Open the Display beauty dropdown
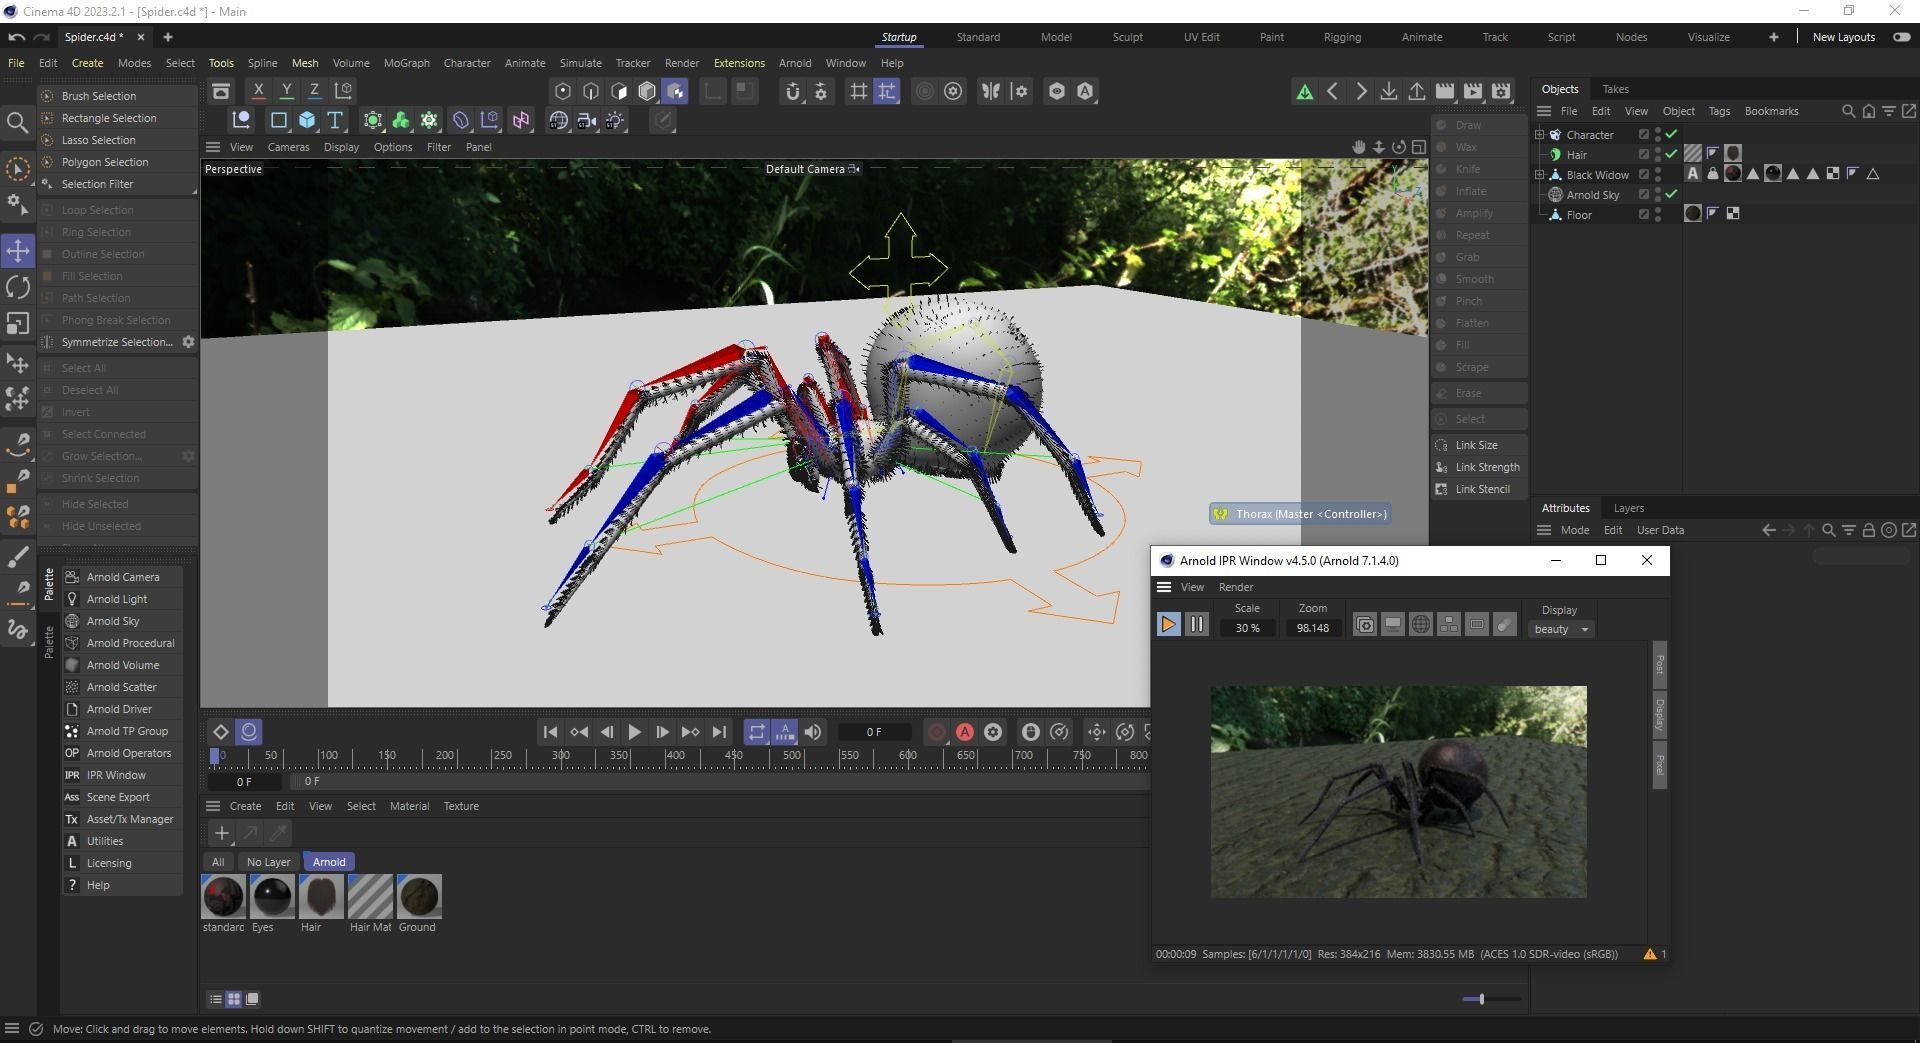The image size is (1920, 1043). pyautogui.click(x=1561, y=629)
